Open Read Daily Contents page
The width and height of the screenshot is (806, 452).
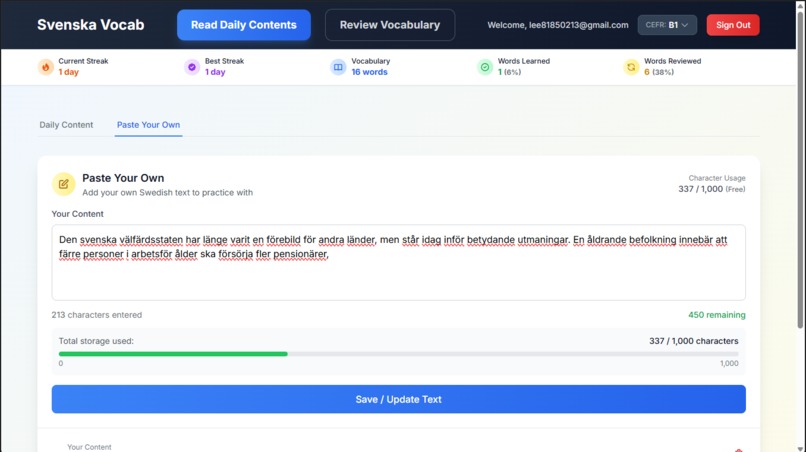coord(244,25)
